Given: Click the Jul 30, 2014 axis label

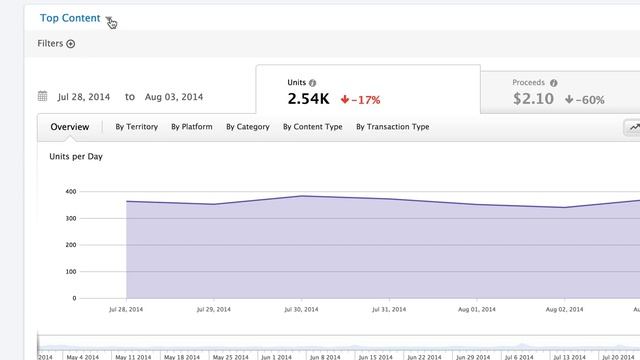Looking at the screenshot, I should (x=301, y=309).
